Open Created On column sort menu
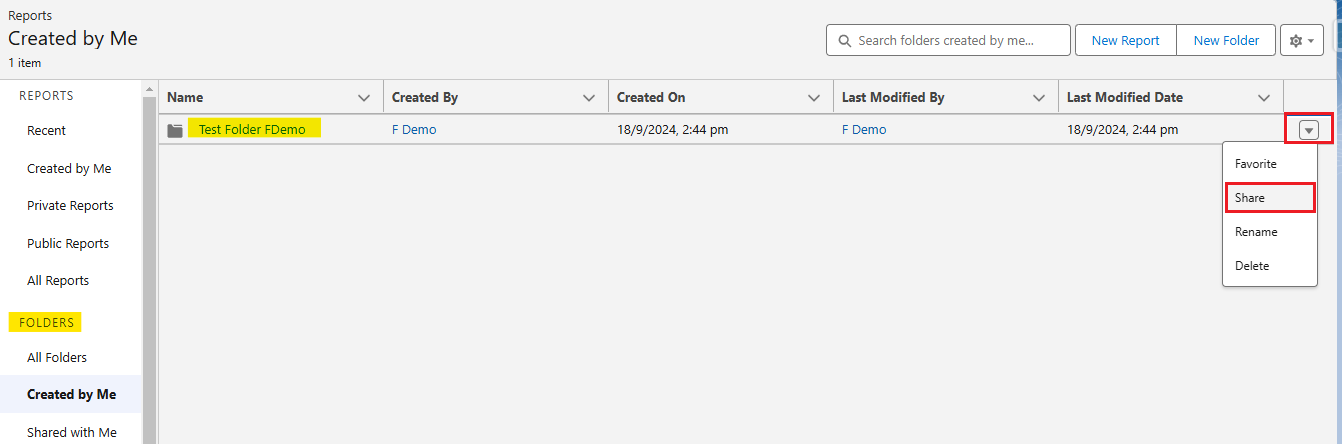 (814, 98)
